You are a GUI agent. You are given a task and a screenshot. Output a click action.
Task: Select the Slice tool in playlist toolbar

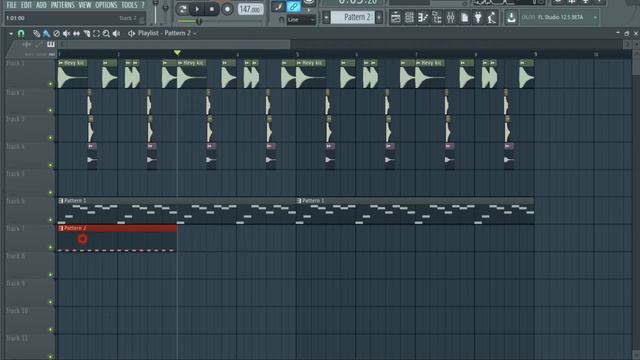coord(87,33)
